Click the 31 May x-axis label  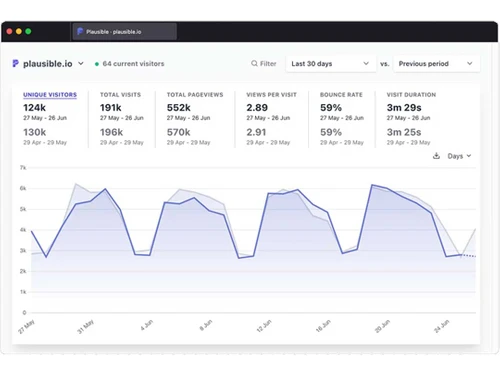click(x=86, y=327)
